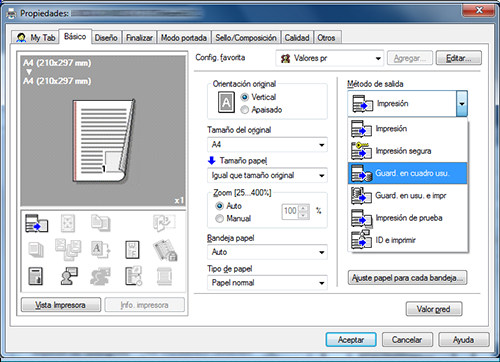Select the Vertical orientation radio button
The height and width of the screenshot is (362, 500).
[245, 97]
